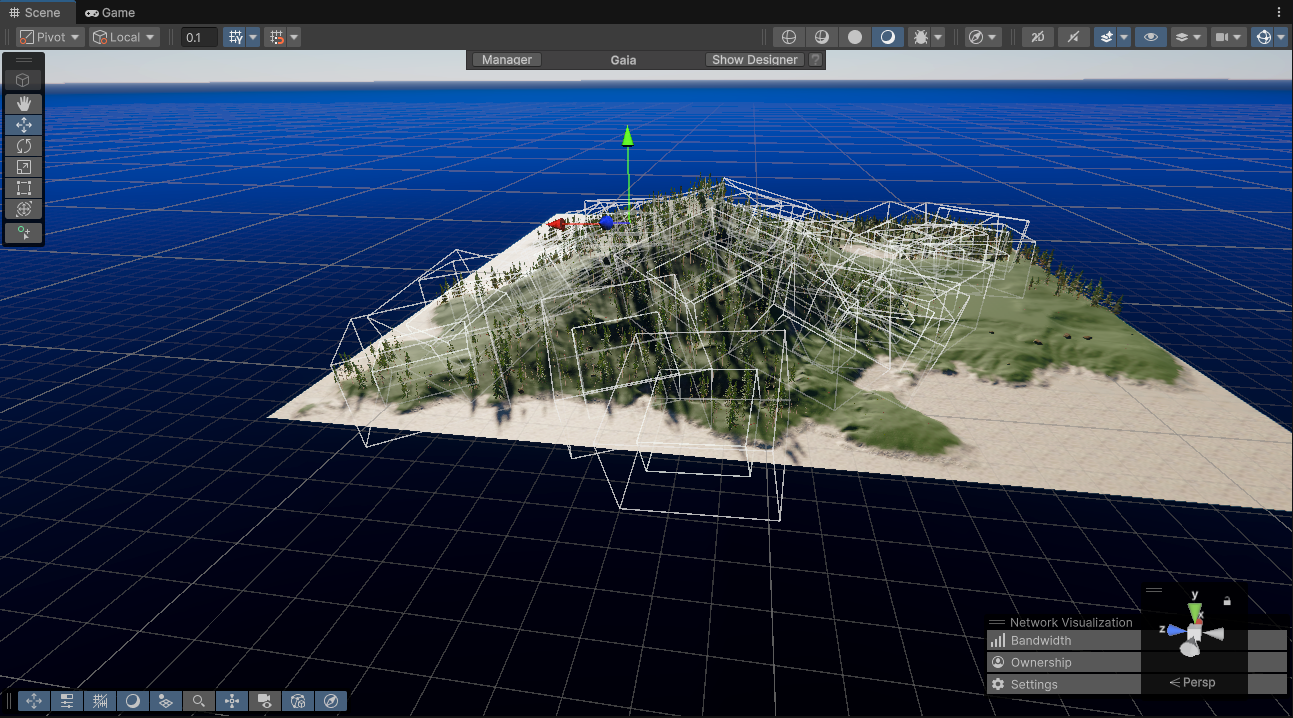This screenshot has width=1293, height=718.
Task: Open the kebab menu in the top-right corner
Action: 1281,11
